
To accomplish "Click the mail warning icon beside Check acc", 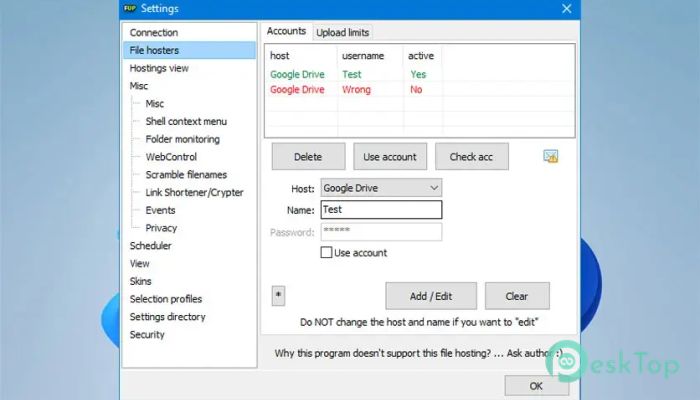I will click(550, 156).
